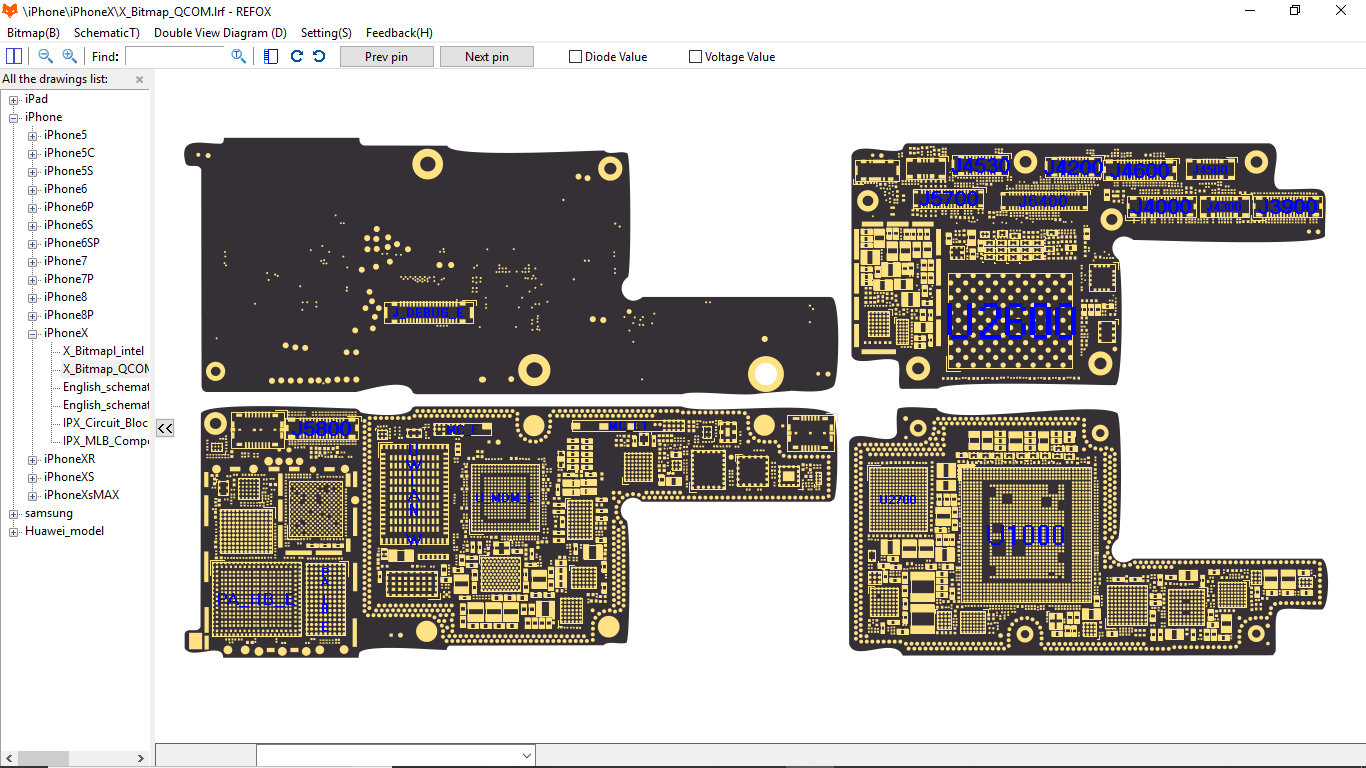The image size is (1366, 768).
Task: Expand the samsung tree node
Action: point(14,513)
